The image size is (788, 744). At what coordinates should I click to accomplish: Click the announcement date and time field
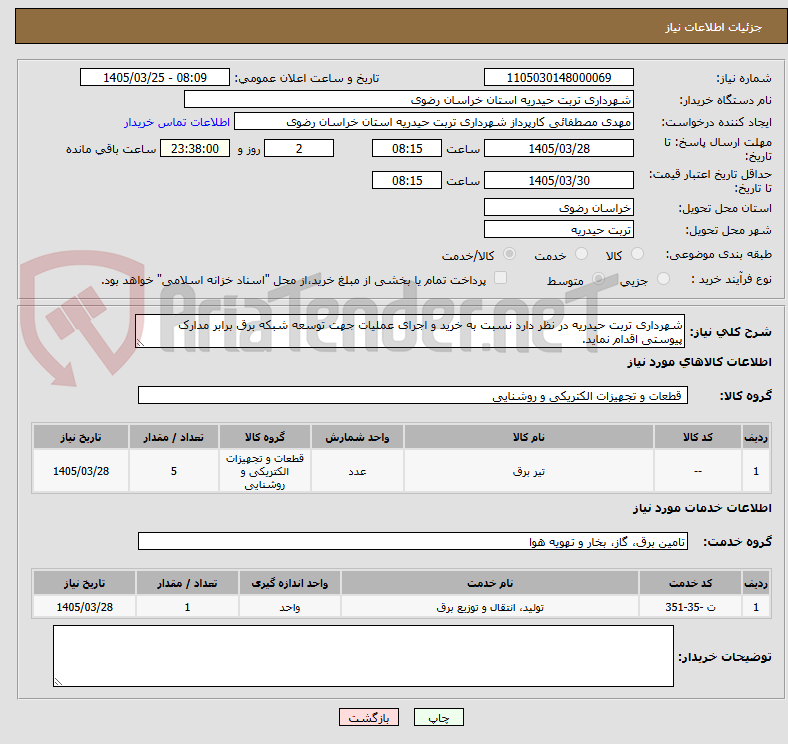(x=155, y=77)
